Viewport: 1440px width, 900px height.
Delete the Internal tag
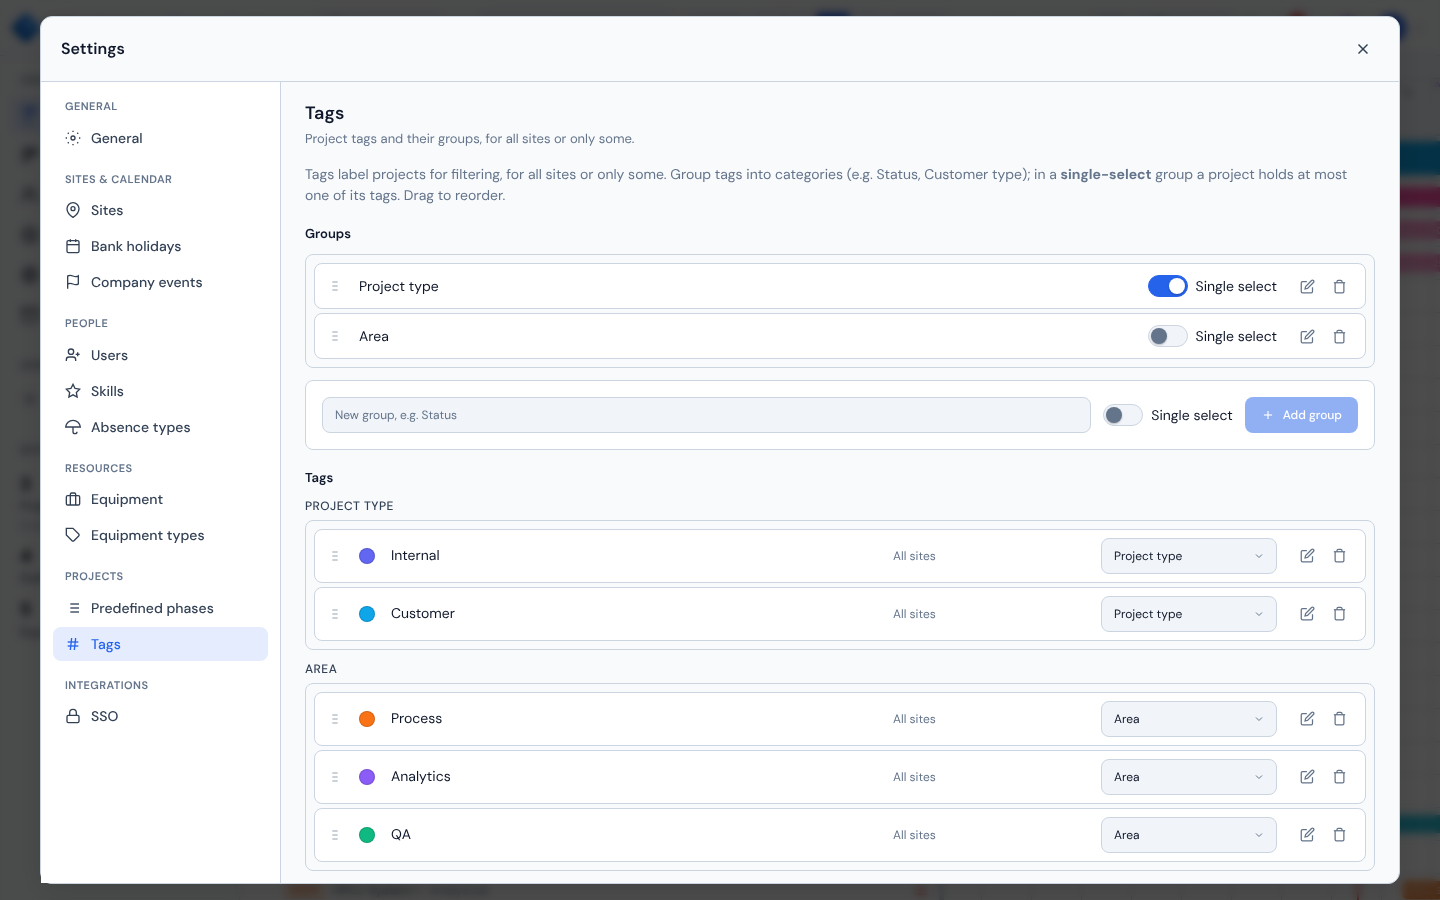(1339, 556)
